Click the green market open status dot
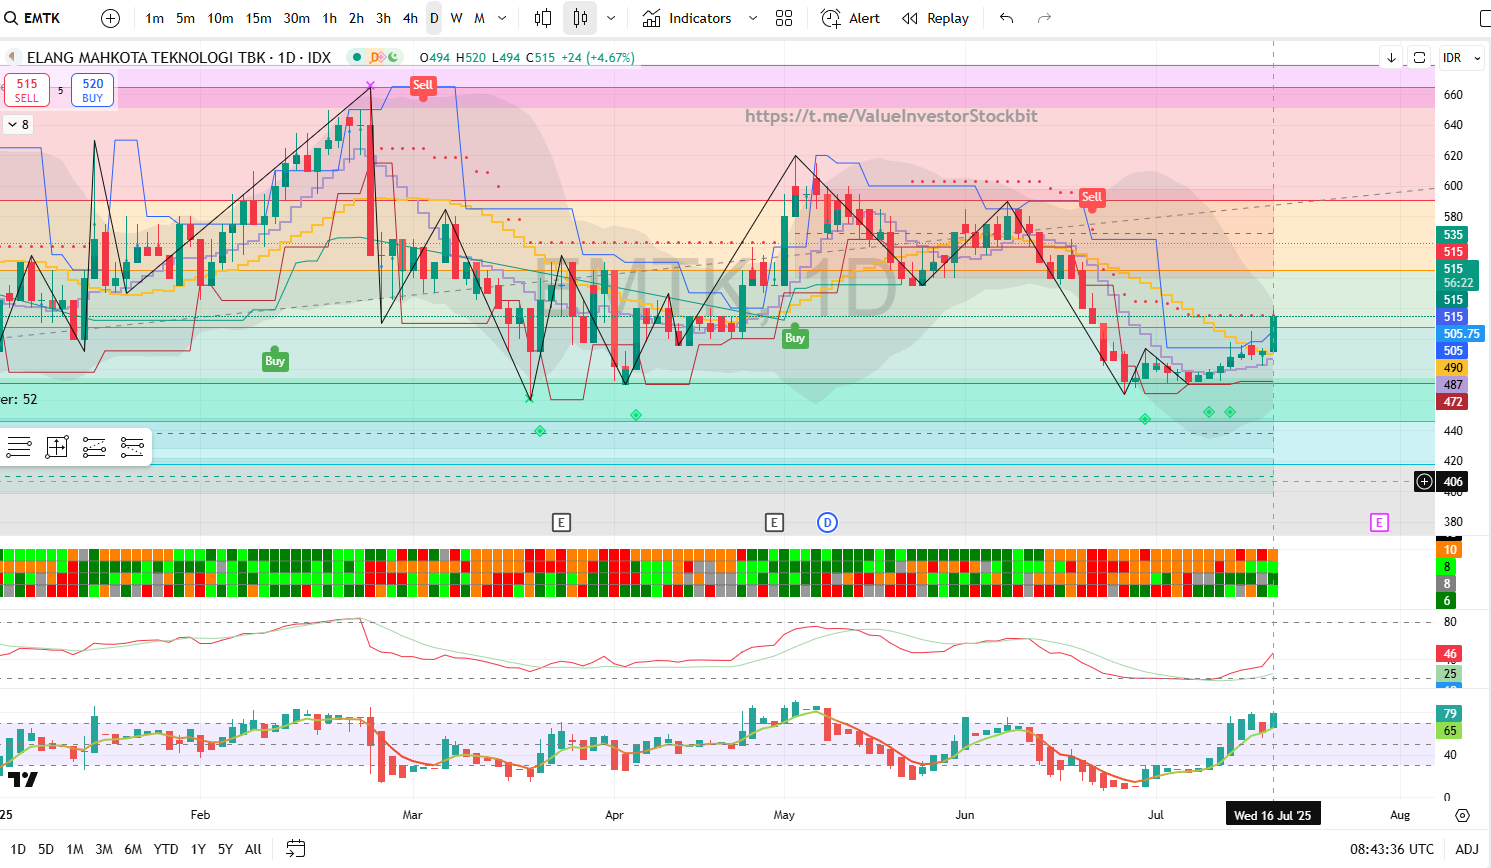 tap(357, 57)
